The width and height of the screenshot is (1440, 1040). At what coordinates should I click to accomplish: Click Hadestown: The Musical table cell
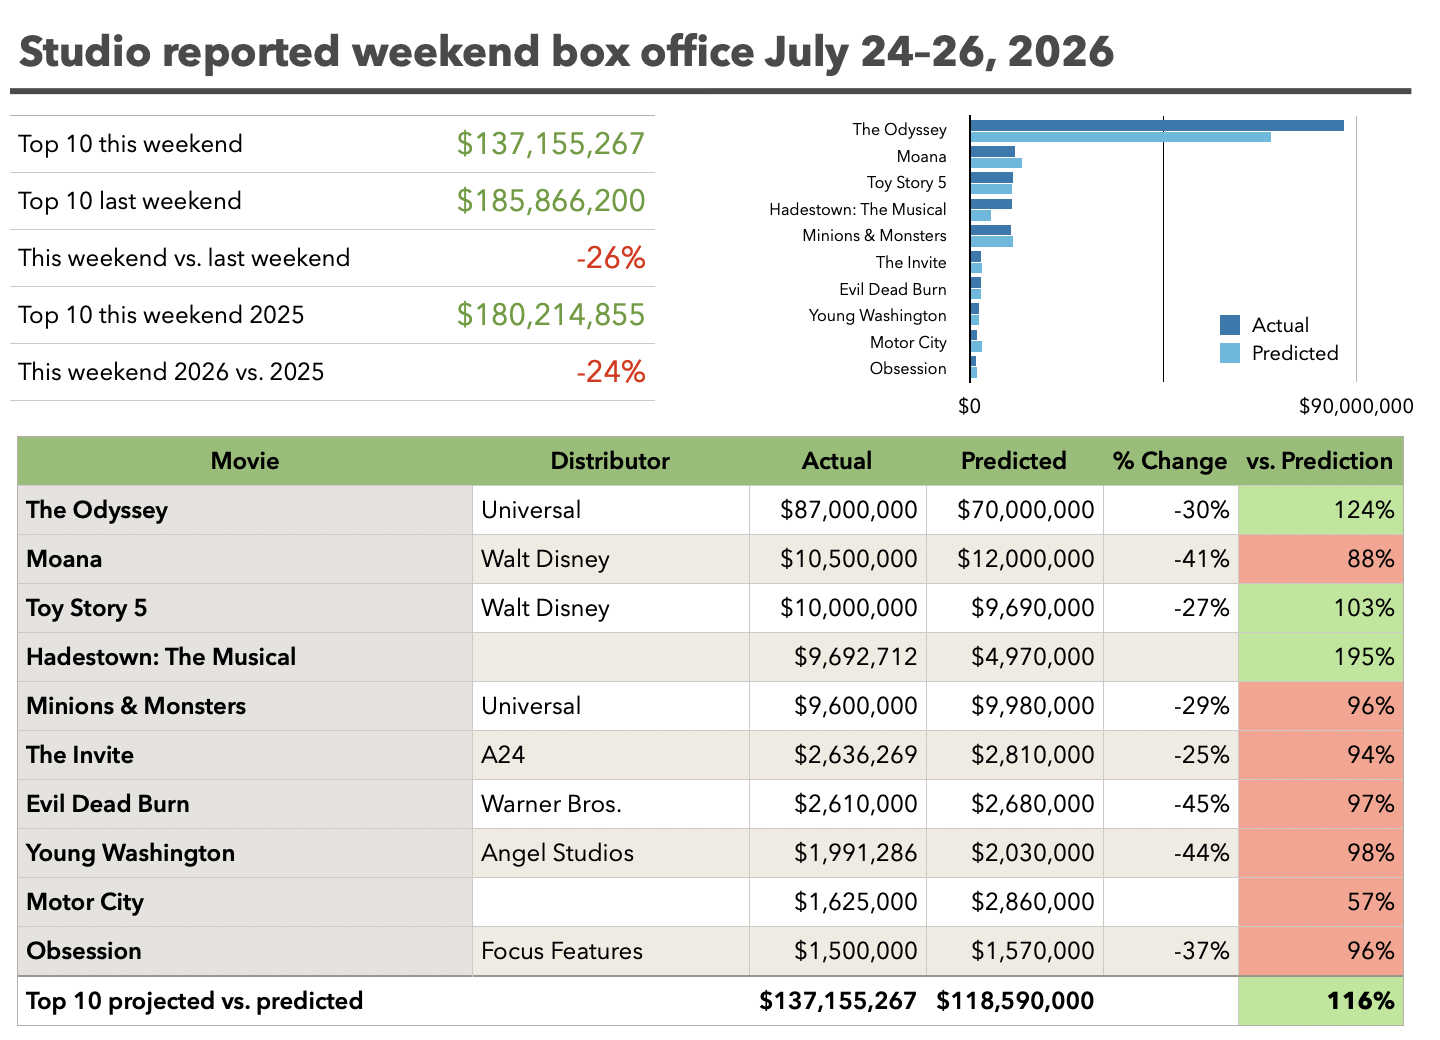pyautogui.click(x=245, y=657)
